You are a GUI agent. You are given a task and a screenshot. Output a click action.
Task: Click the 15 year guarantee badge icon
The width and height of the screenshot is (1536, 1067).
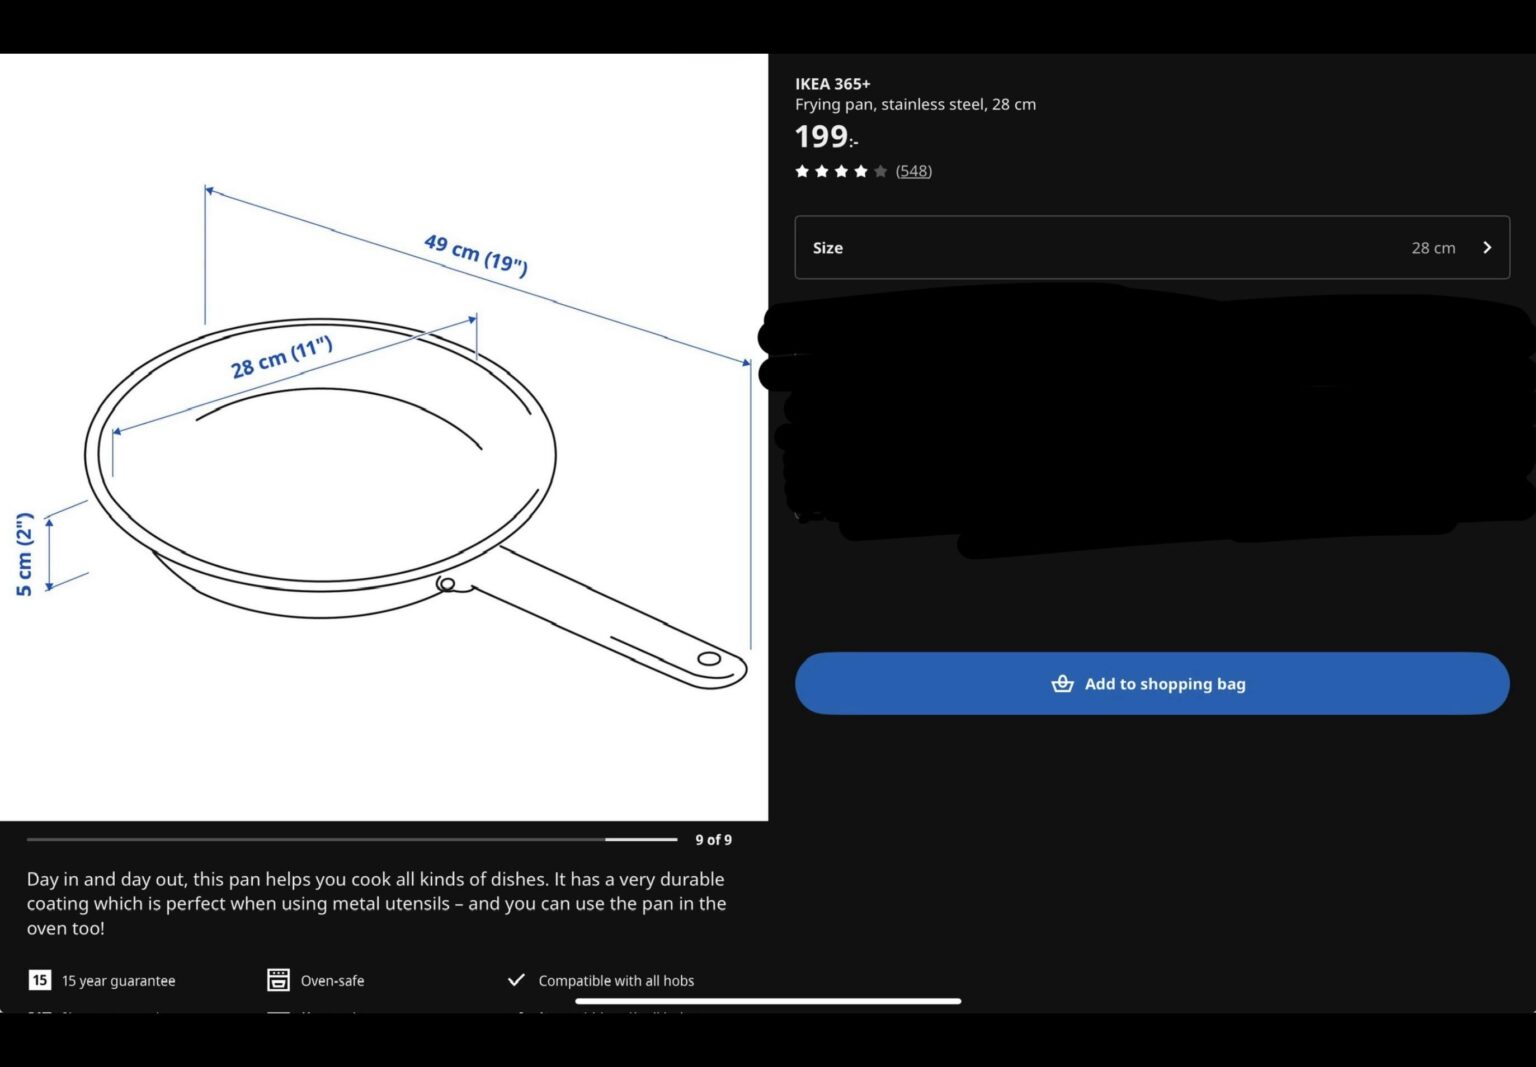[x=39, y=980]
